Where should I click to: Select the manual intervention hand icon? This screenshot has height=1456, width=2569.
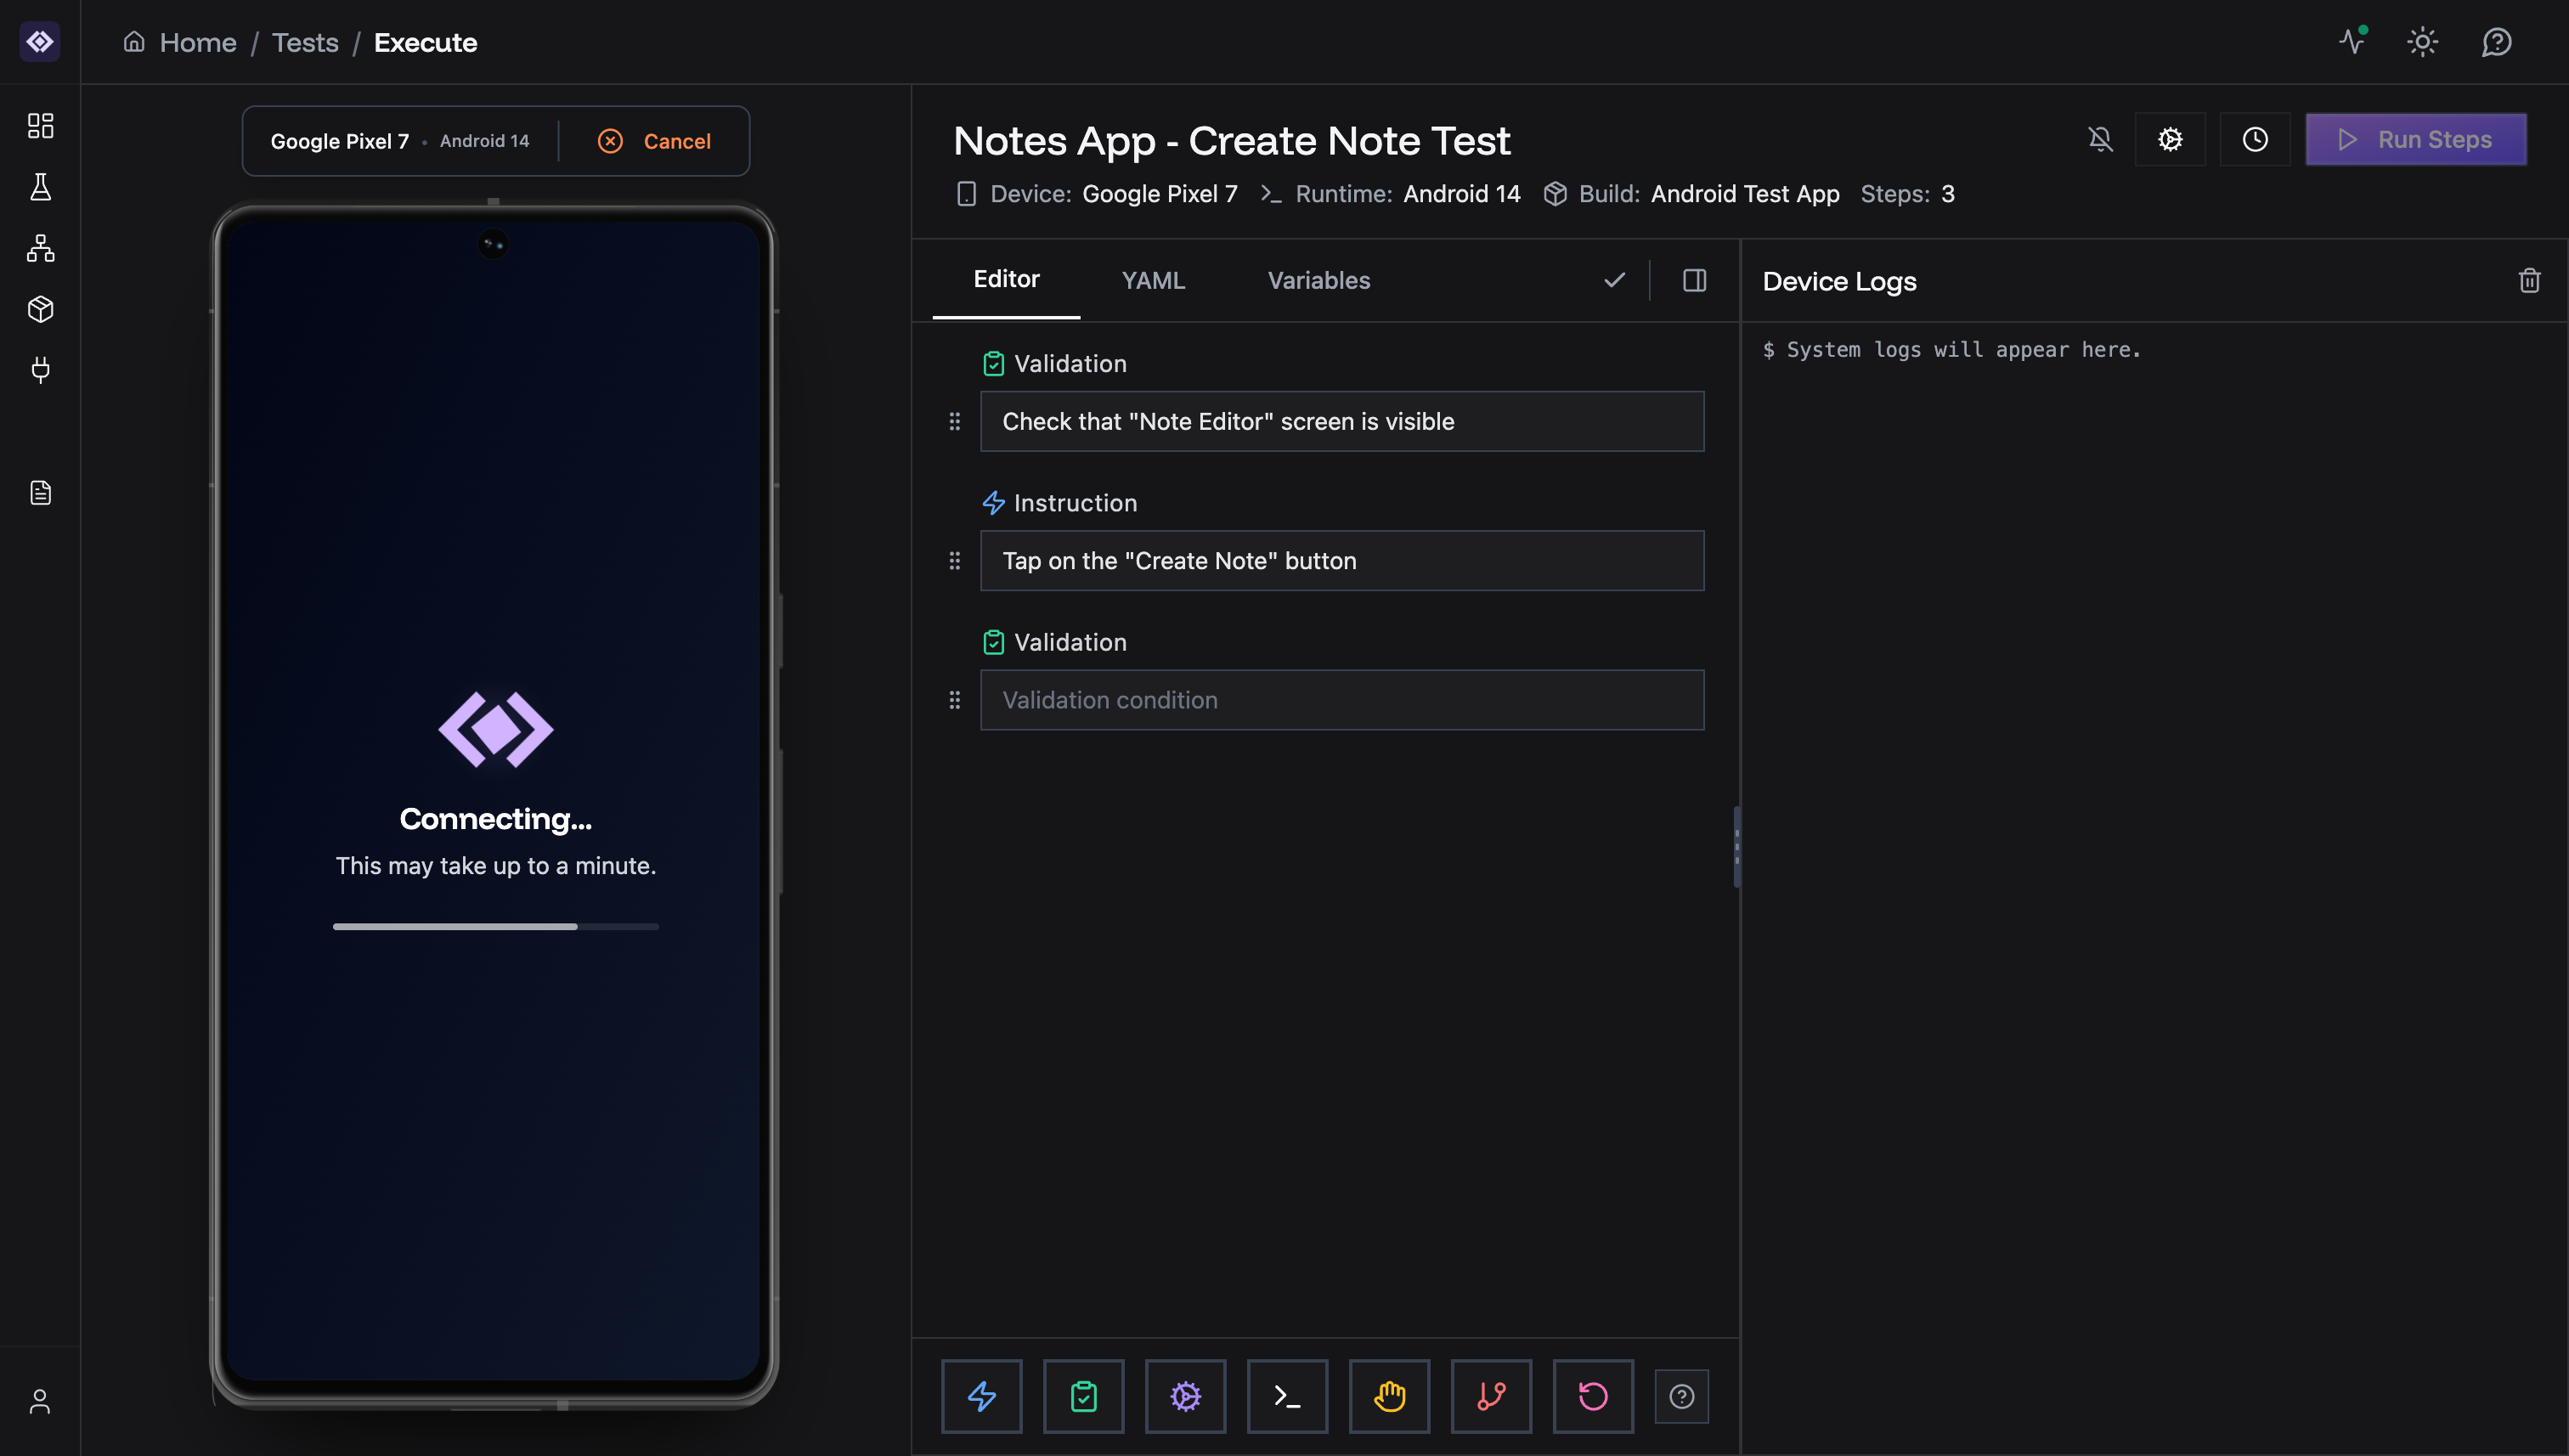[x=1389, y=1396]
